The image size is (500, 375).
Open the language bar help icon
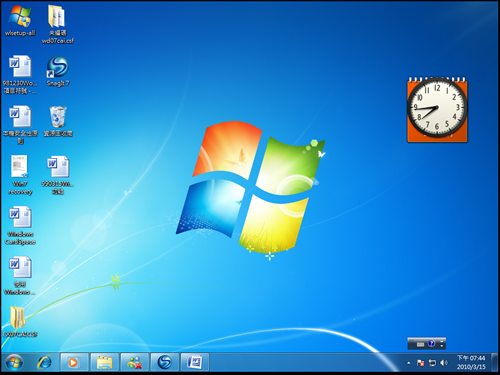coord(431,344)
